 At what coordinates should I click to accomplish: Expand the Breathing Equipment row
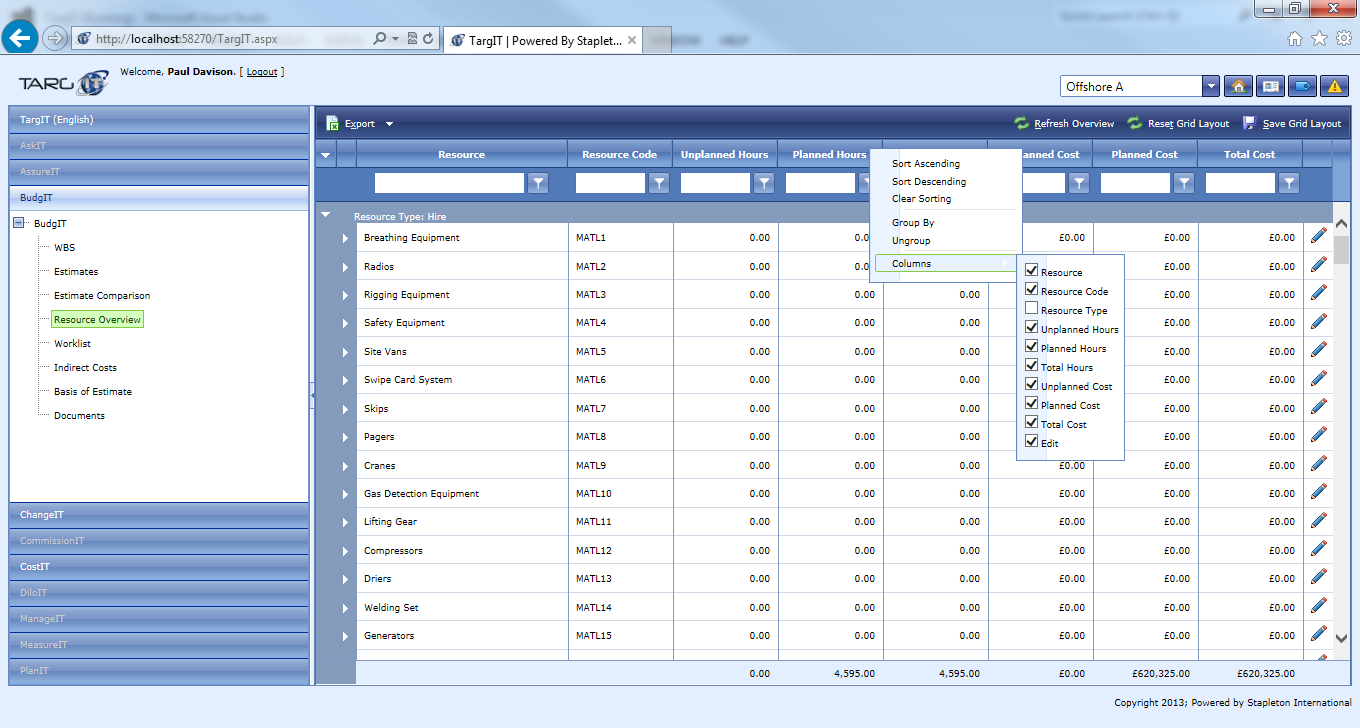click(x=345, y=238)
